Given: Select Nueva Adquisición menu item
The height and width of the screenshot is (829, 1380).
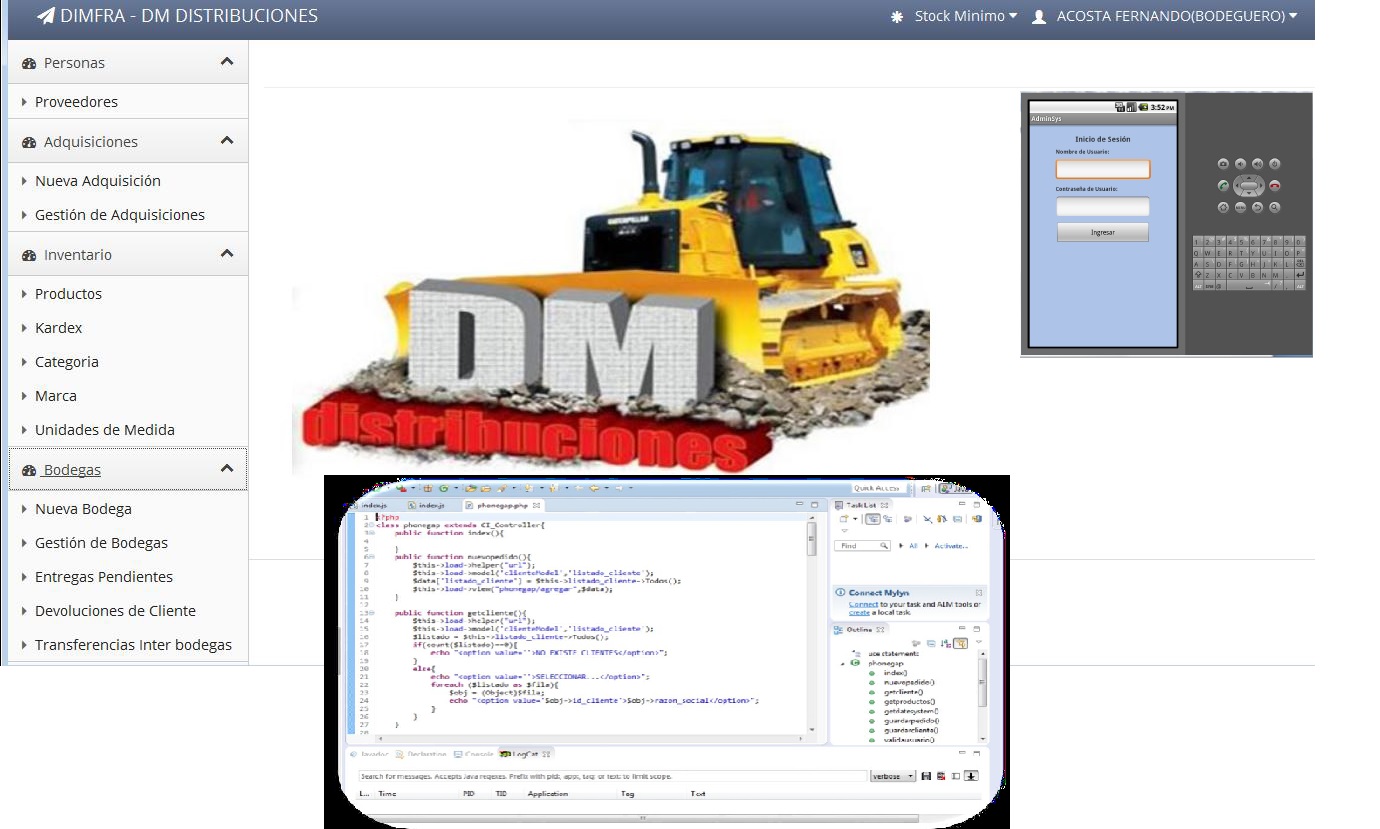Looking at the screenshot, I should [98, 181].
